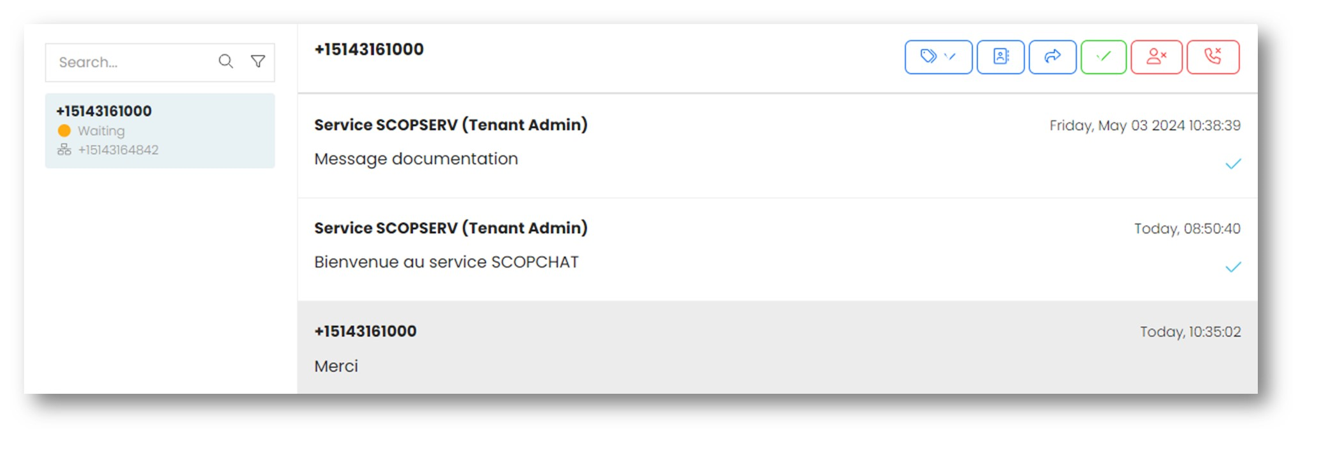Click the orange Waiting status dot
This screenshot has width=1317, height=463.
tap(64, 131)
